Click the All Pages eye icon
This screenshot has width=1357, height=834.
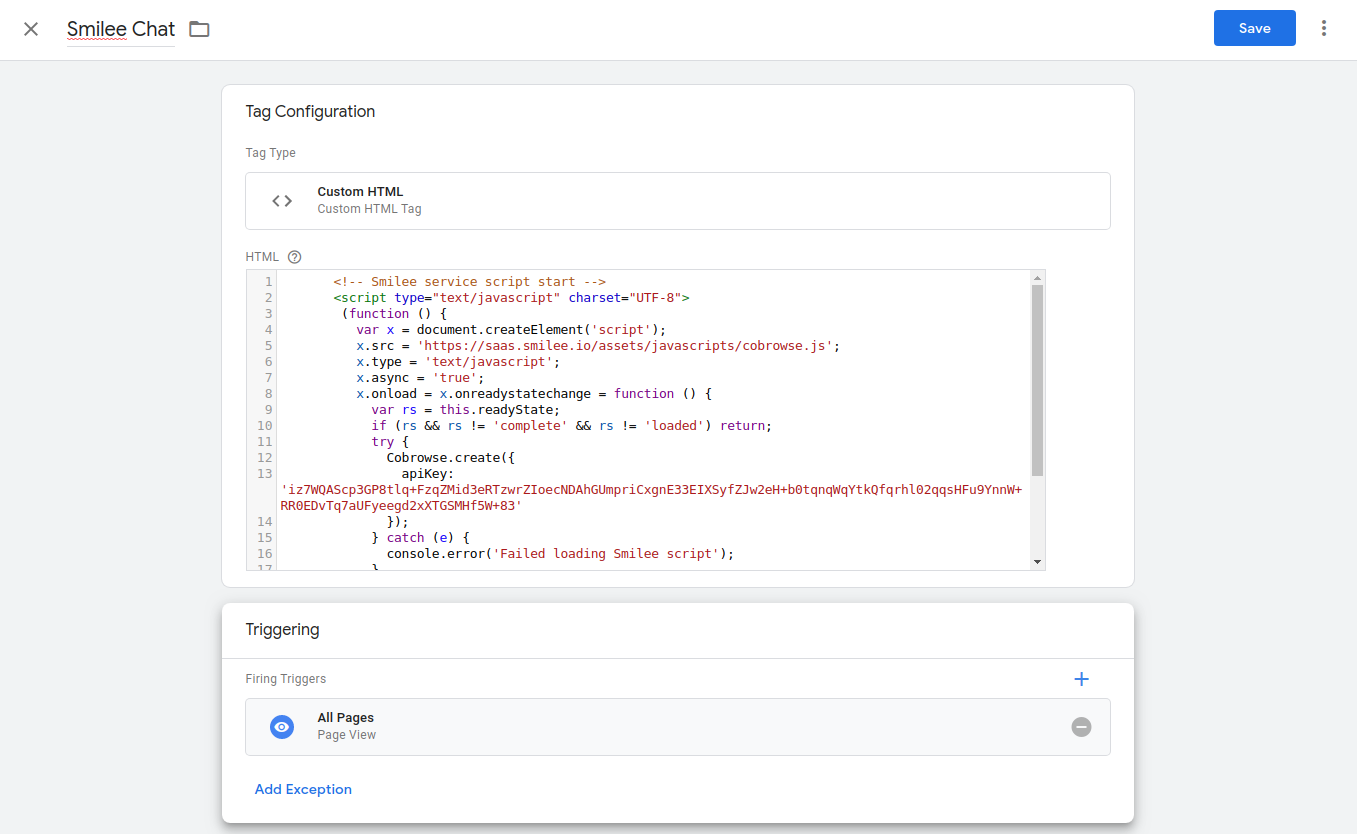pyautogui.click(x=282, y=727)
